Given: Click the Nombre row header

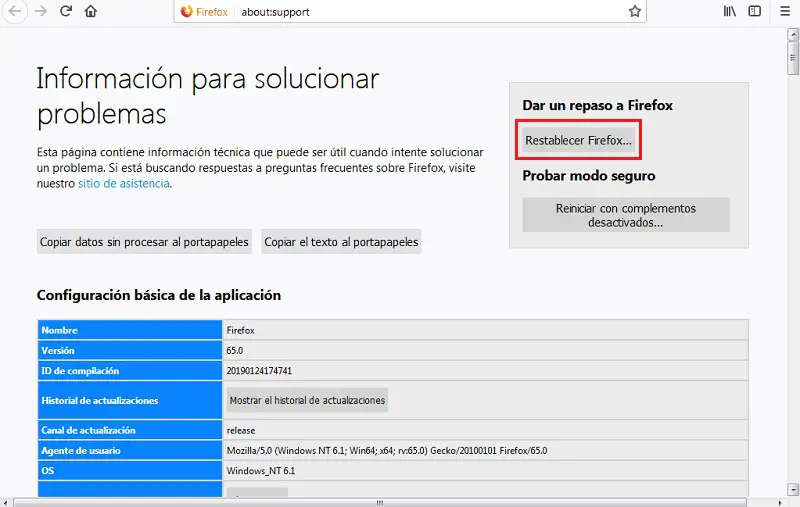Looking at the screenshot, I should [130, 330].
